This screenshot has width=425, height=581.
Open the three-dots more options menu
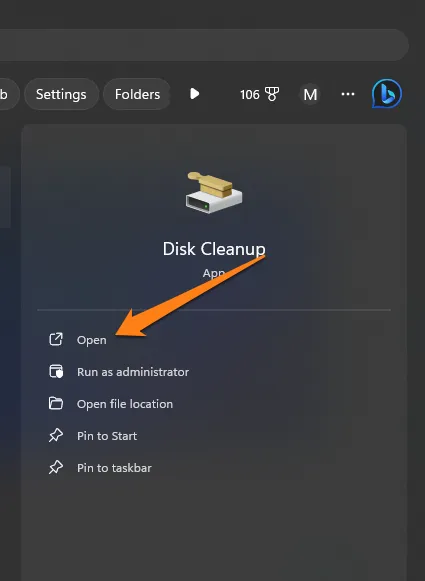coord(348,94)
